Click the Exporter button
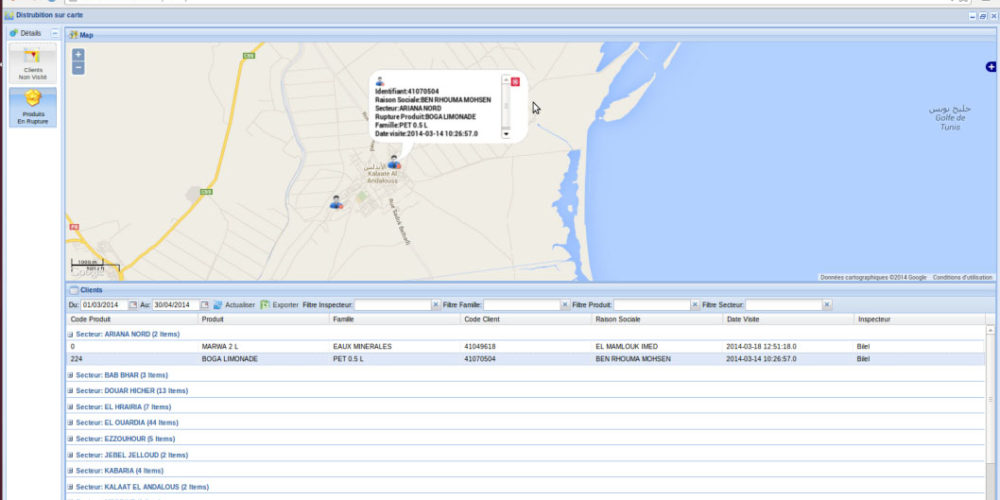Image resolution: width=1000 pixels, height=500 pixels. [279, 304]
